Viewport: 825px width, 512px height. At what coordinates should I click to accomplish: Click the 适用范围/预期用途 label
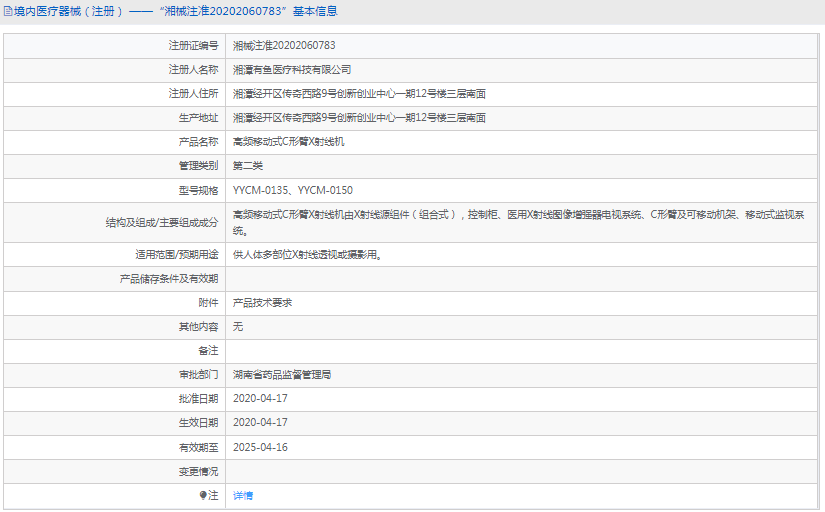pyautogui.click(x=177, y=255)
